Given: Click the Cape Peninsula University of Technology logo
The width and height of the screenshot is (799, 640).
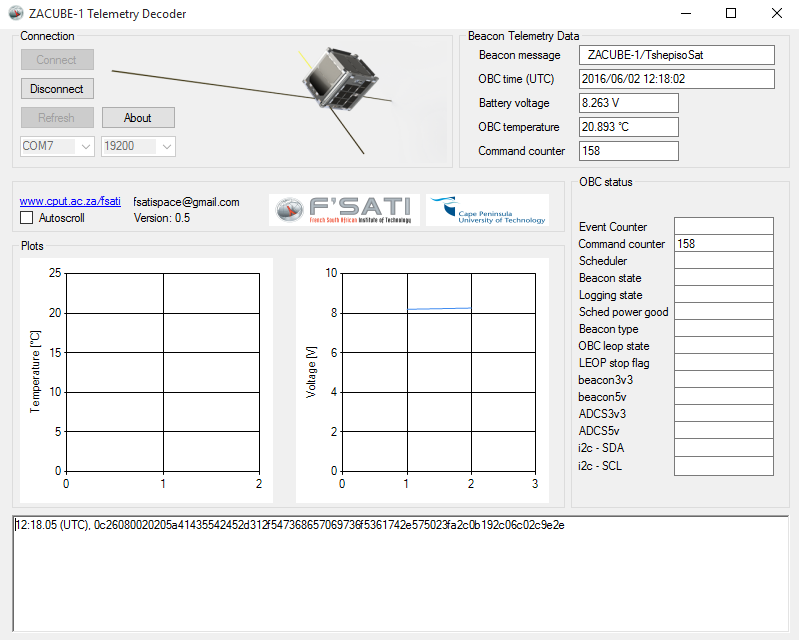Looking at the screenshot, I should 488,210.
